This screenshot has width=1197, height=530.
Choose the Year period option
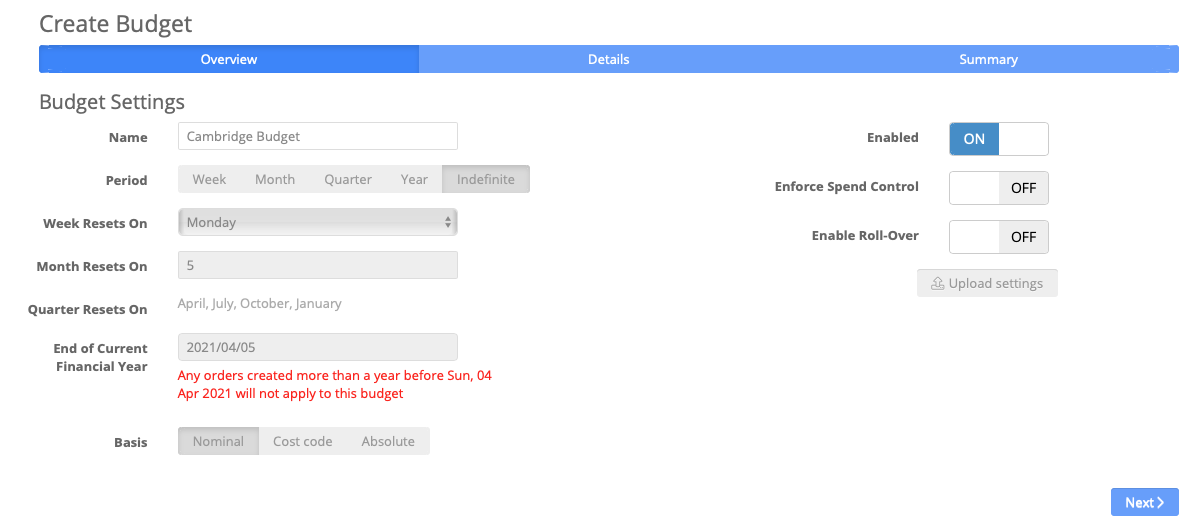coord(415,179)
